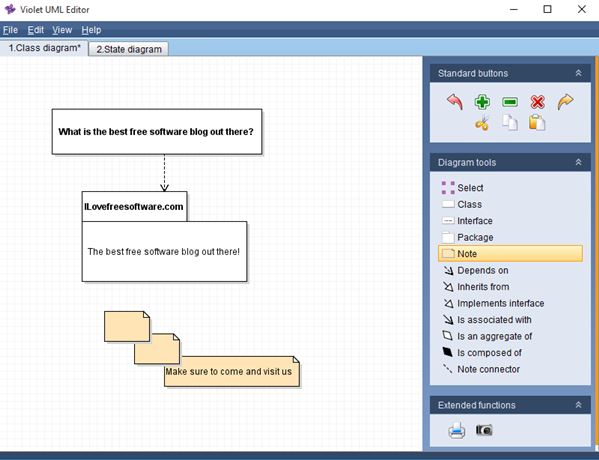Choose the Is associated with tool
The width and height of the screenshot is (599, 460).
click(x=510, y=320)
